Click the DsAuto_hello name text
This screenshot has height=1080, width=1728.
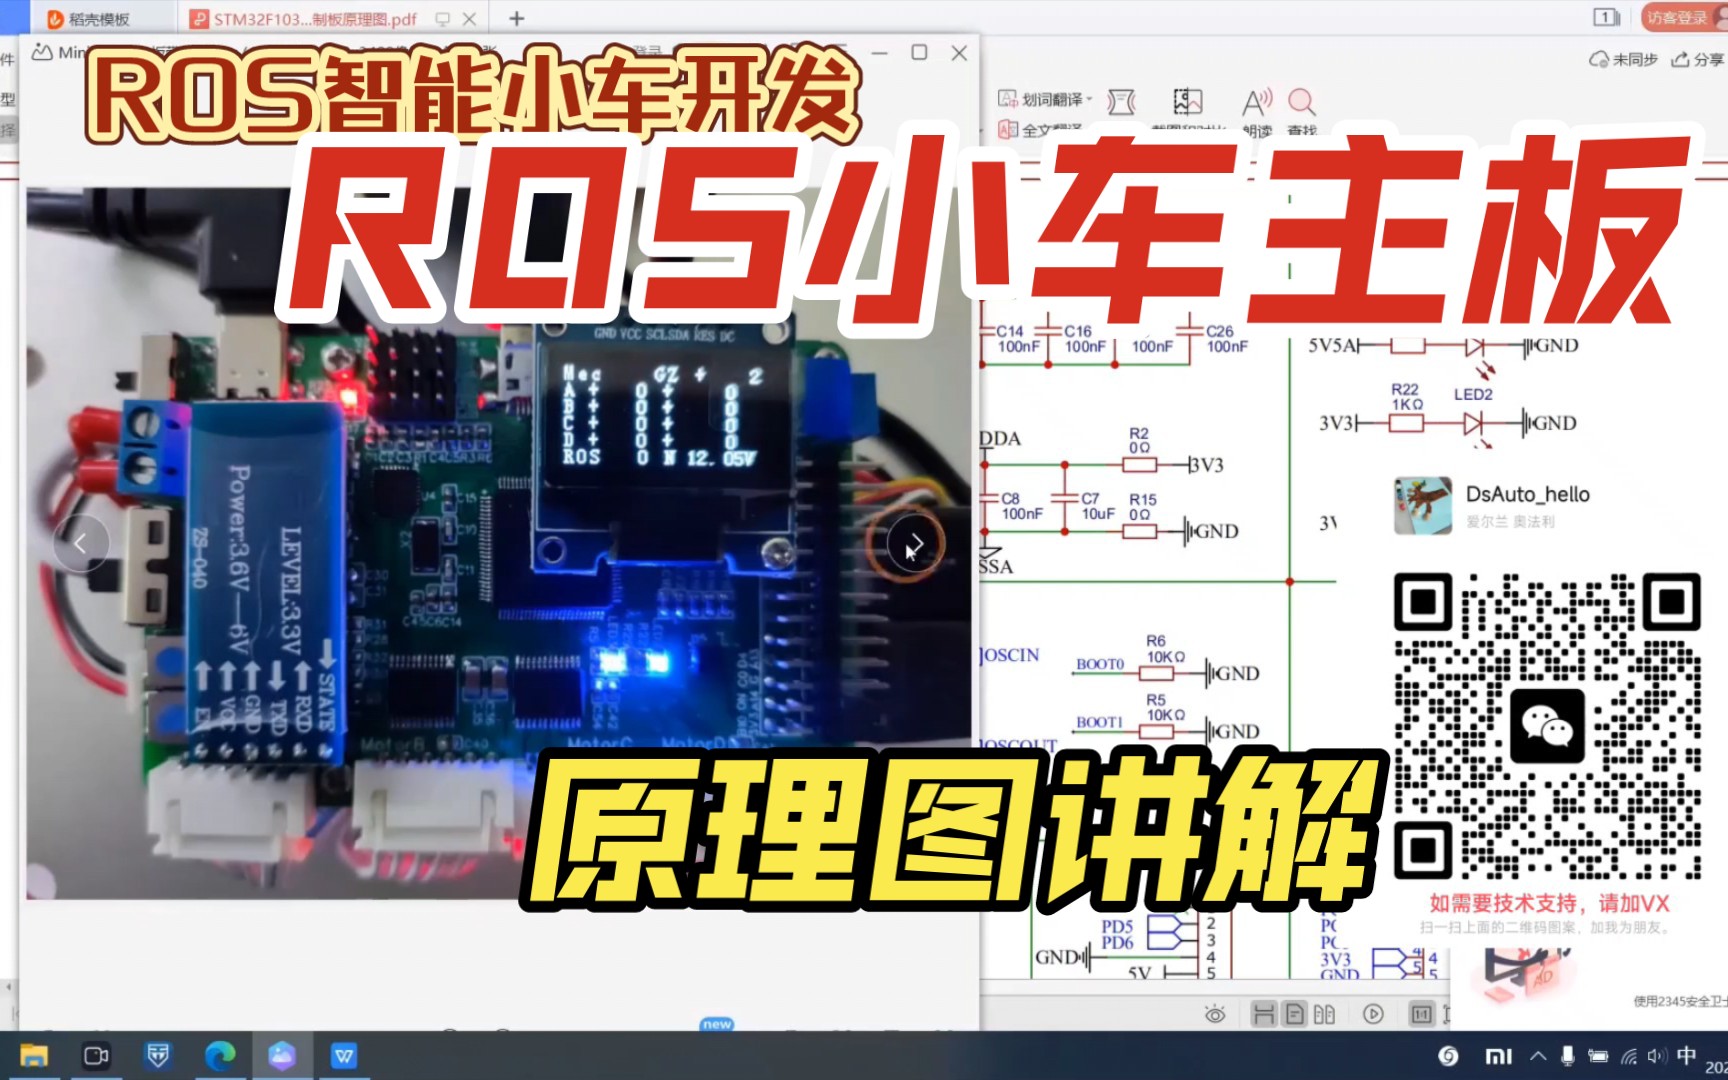[x=1527, y=494]
